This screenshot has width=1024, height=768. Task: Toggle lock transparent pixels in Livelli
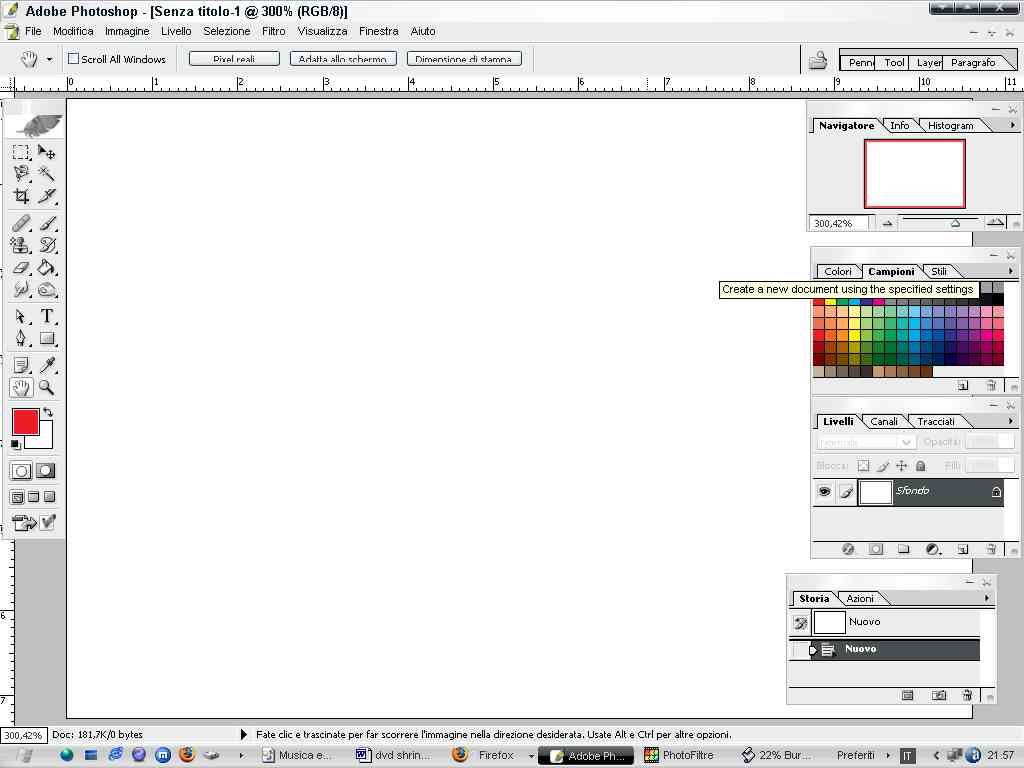pyautogui.click(x=863, y=466)
